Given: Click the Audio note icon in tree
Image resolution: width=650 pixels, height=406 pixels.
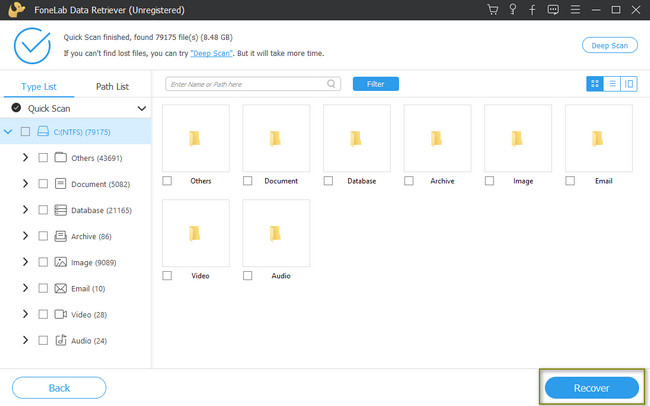Looking at the screenshot, I should coord(61,340).
